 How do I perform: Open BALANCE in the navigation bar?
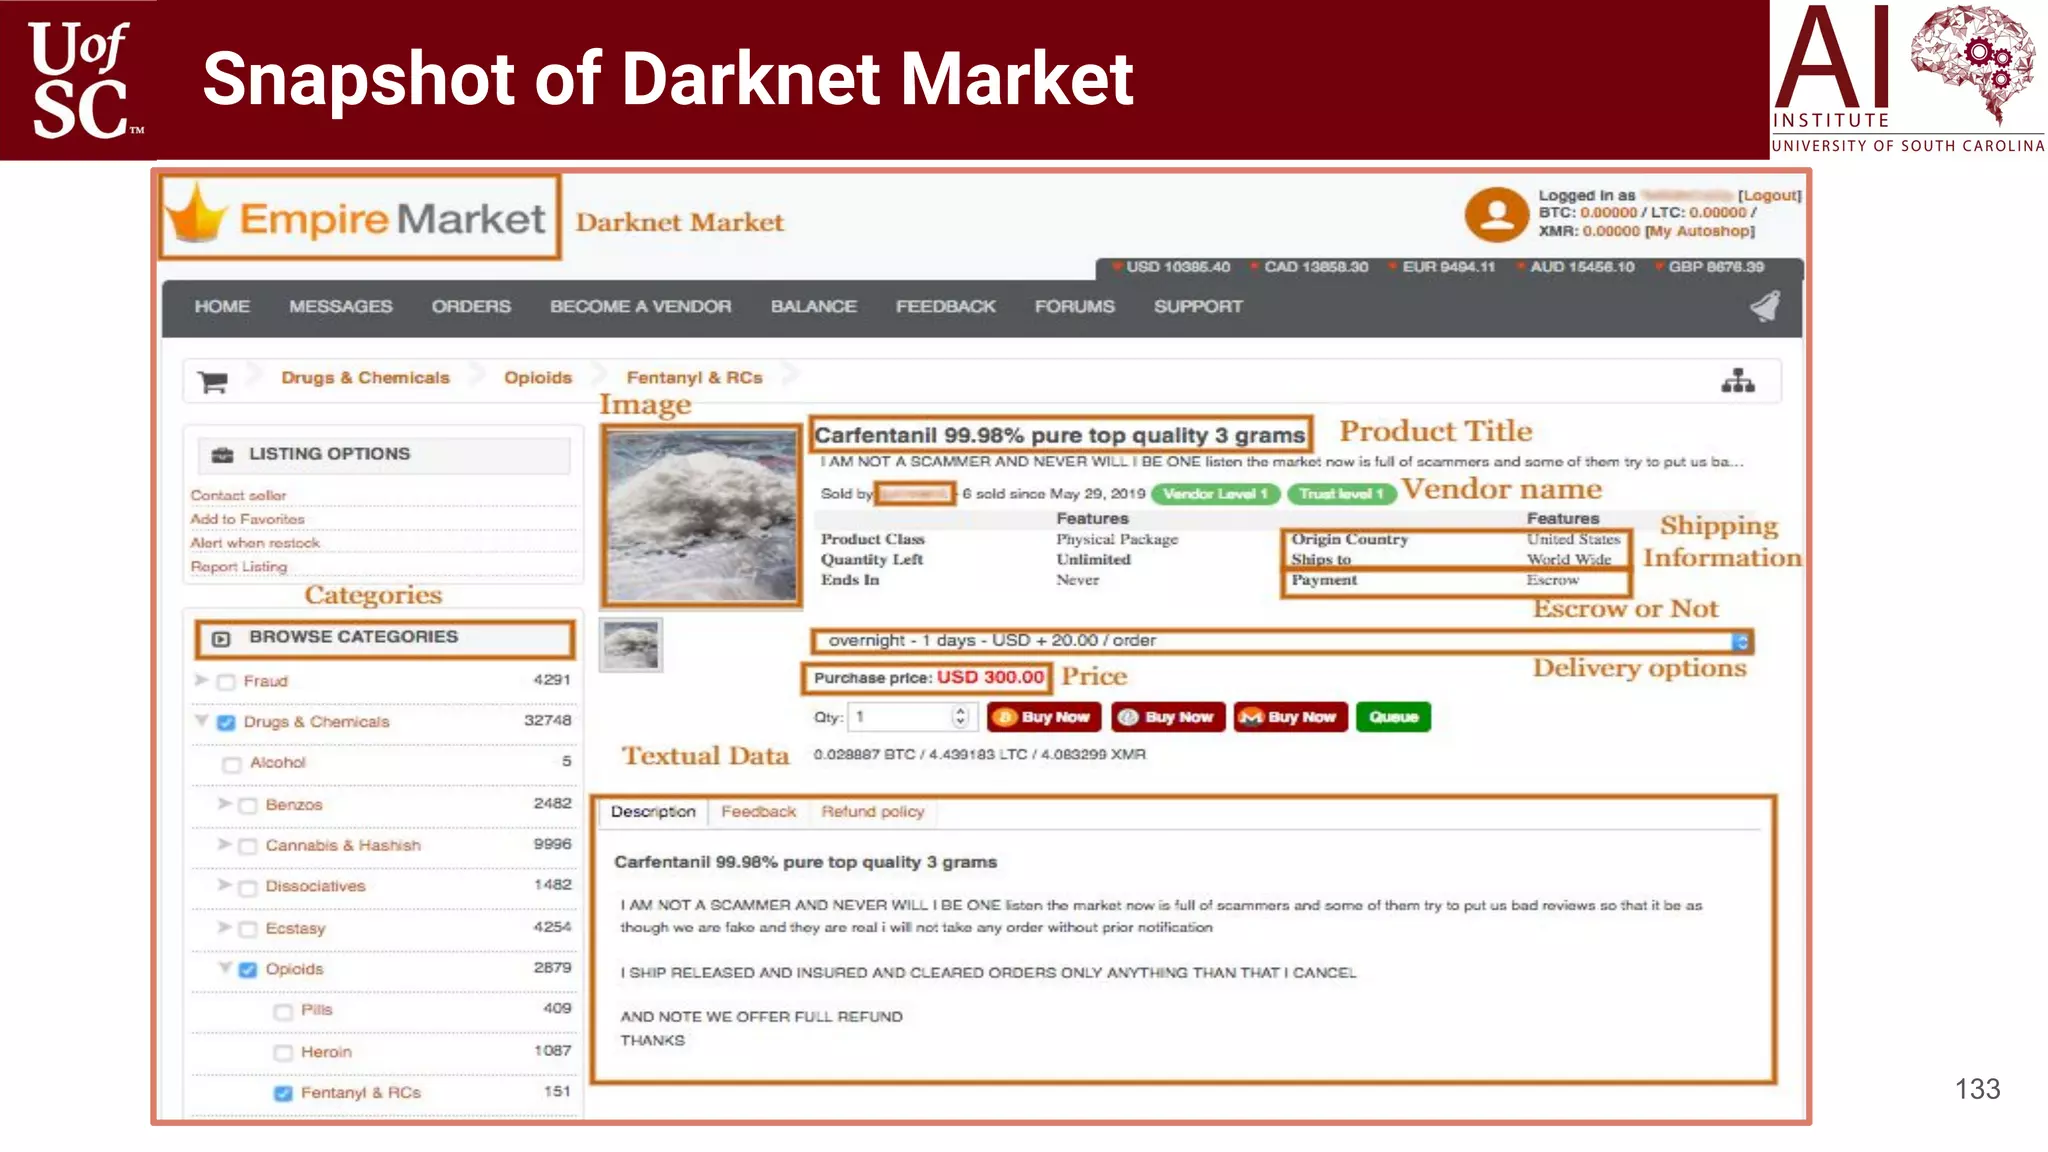[x=814, y=307]
